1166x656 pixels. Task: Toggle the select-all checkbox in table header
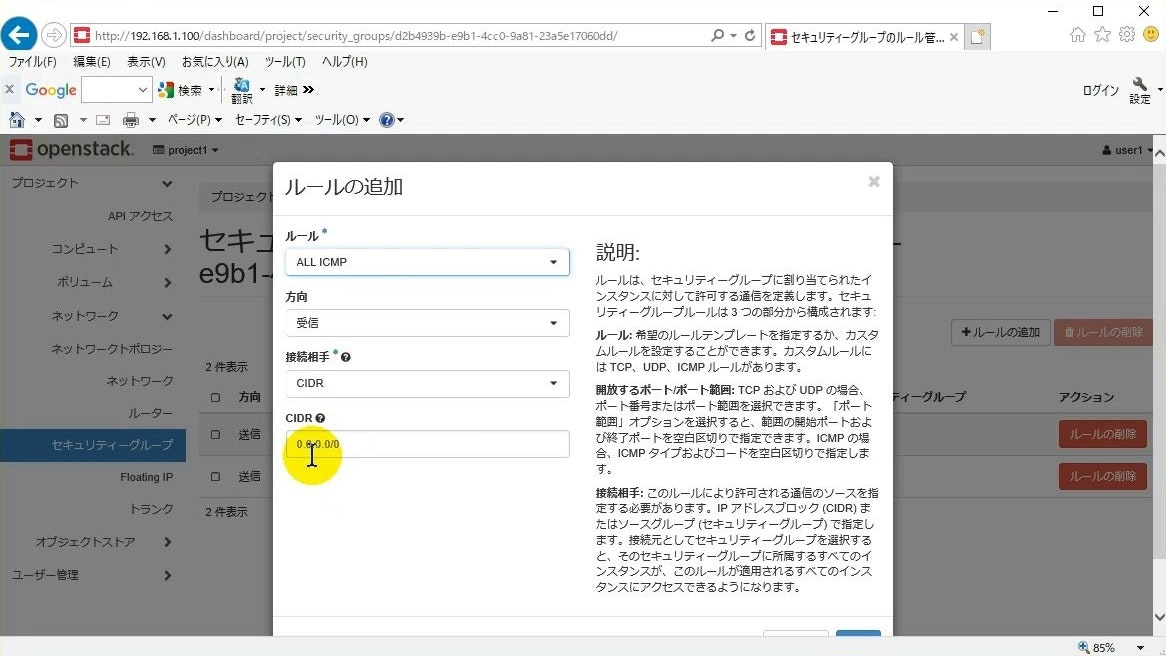pyautogui.click(x=216, y=397)
